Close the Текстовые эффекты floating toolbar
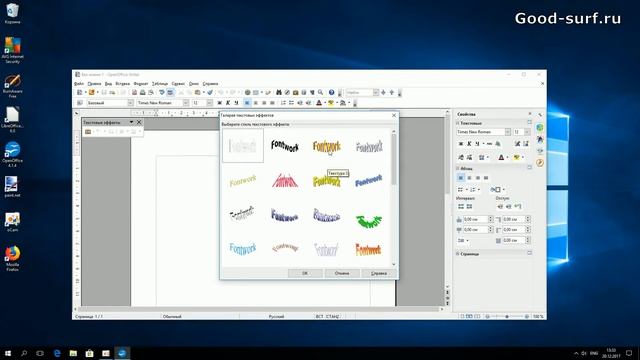This screenshot has width=640, height=360. click(139, 122)
